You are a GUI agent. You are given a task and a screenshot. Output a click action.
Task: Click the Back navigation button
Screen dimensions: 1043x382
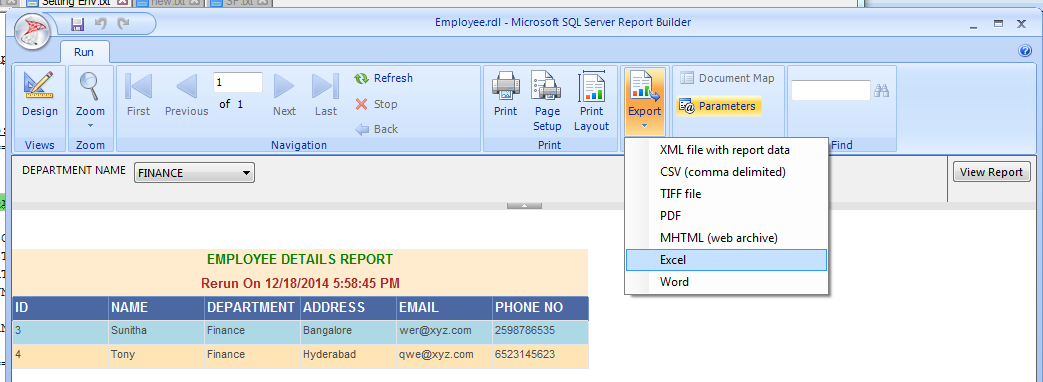[x=376, y=129]
